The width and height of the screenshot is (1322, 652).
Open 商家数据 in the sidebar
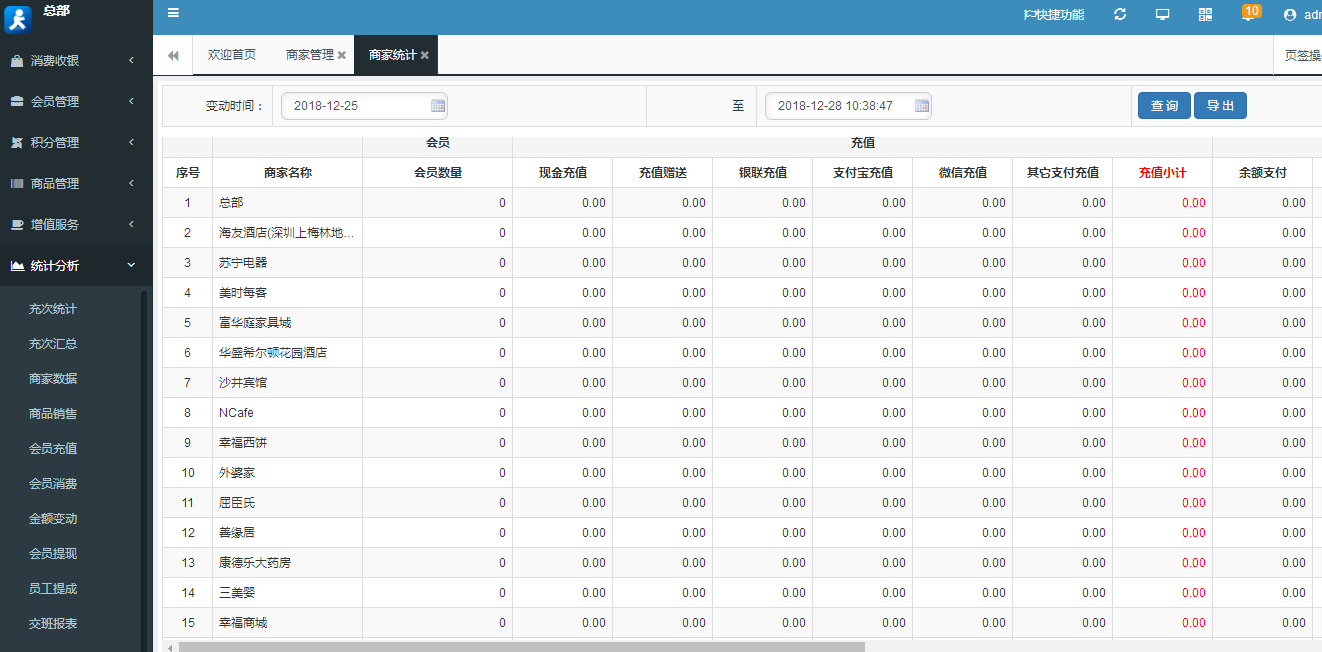click(53, 379)
